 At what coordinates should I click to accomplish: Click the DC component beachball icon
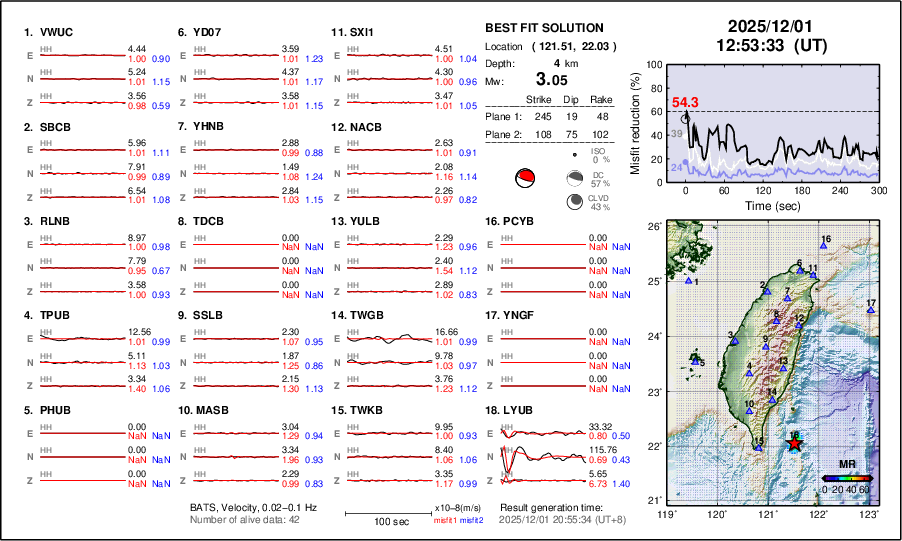[x=575, y=180]
